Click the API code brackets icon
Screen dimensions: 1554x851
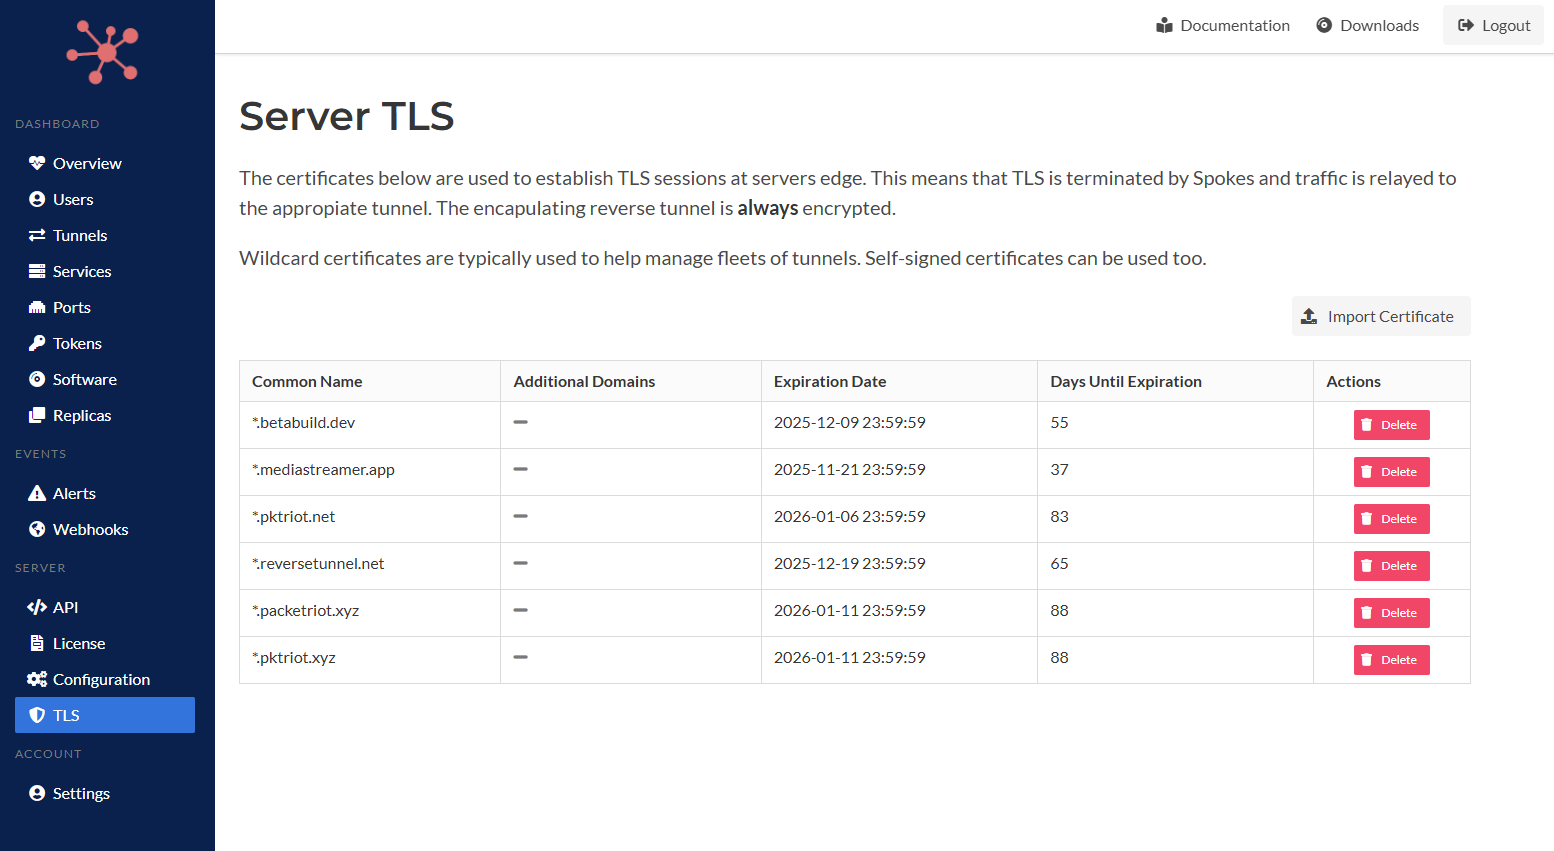(x=37, y=607)
